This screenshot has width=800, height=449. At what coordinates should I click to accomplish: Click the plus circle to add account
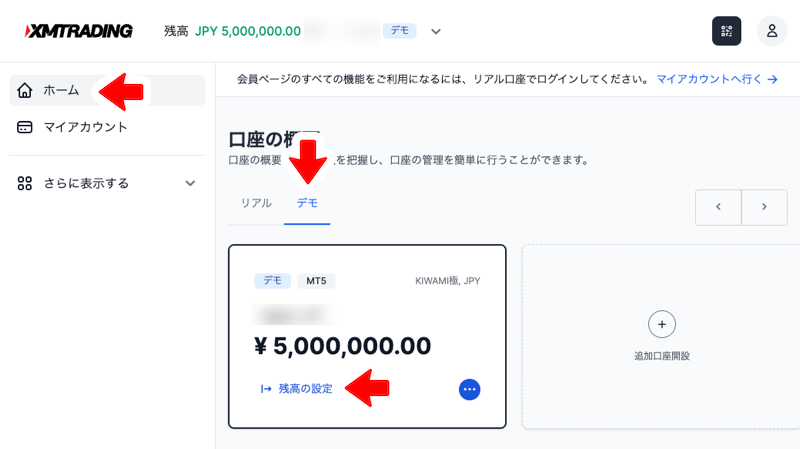[662, 324]
